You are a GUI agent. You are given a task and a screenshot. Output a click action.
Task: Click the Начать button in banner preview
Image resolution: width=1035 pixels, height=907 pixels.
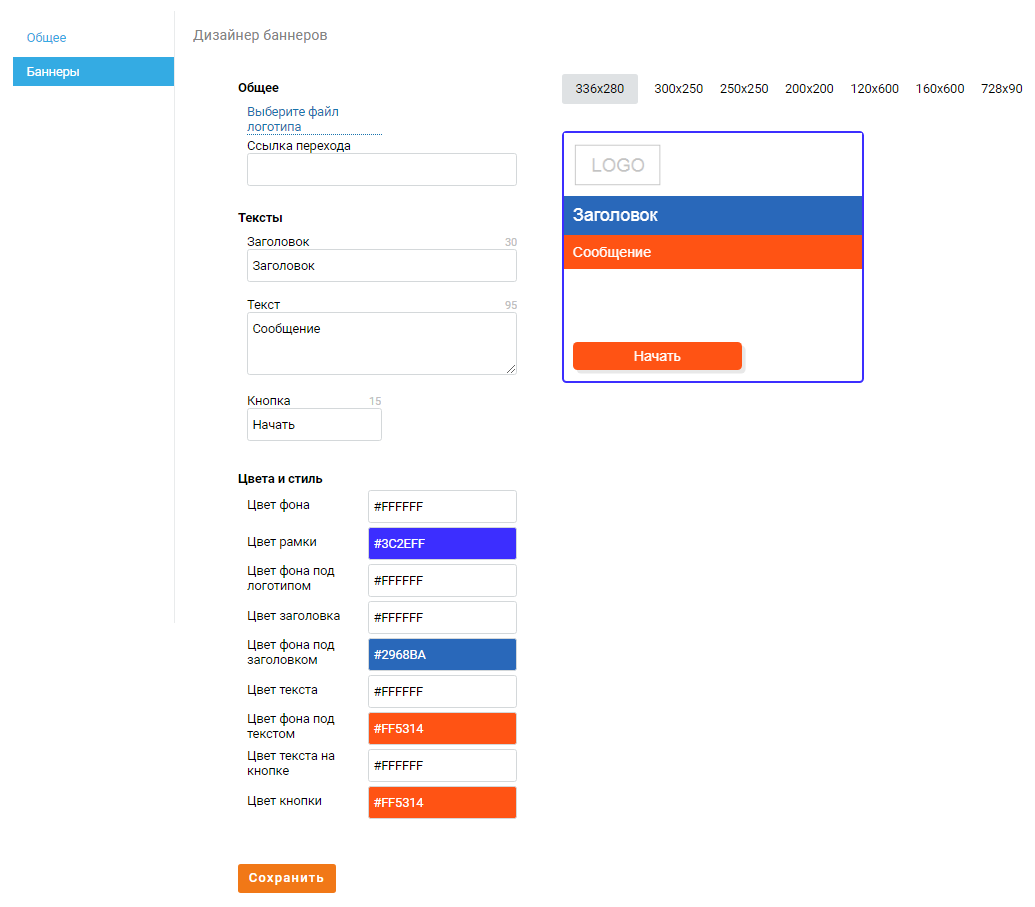click(657, 356)
